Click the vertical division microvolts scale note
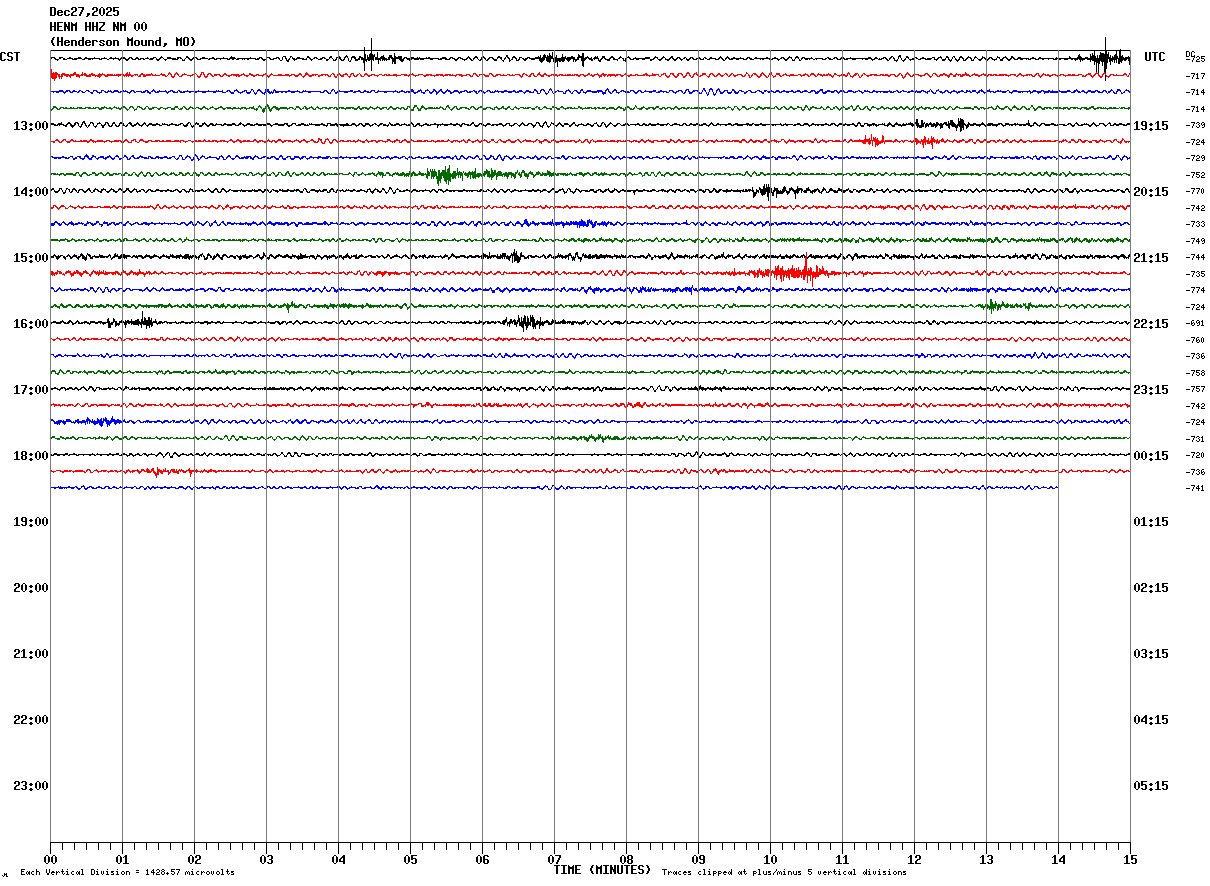Image resolution: width=1210 pixels, height=886 pixels. point(127,873)
